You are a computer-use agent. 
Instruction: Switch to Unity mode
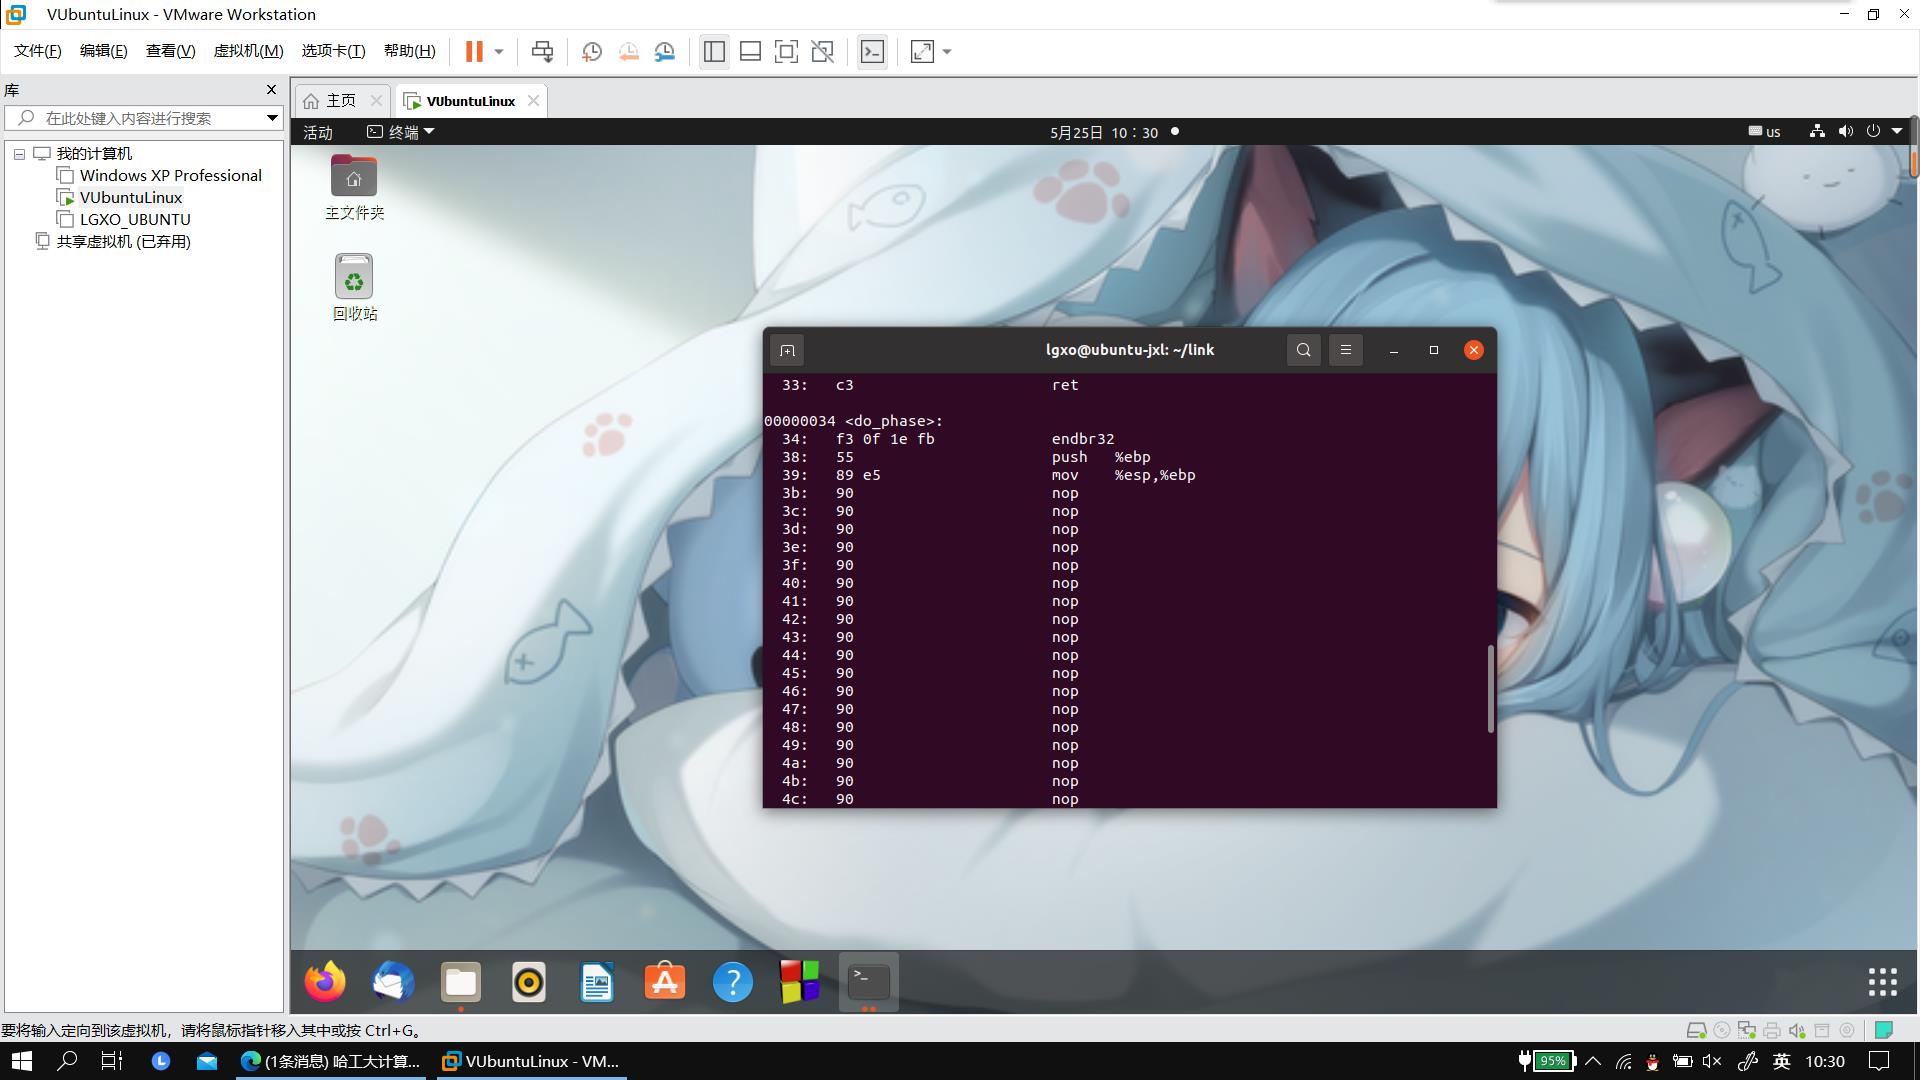coord(823,52)
